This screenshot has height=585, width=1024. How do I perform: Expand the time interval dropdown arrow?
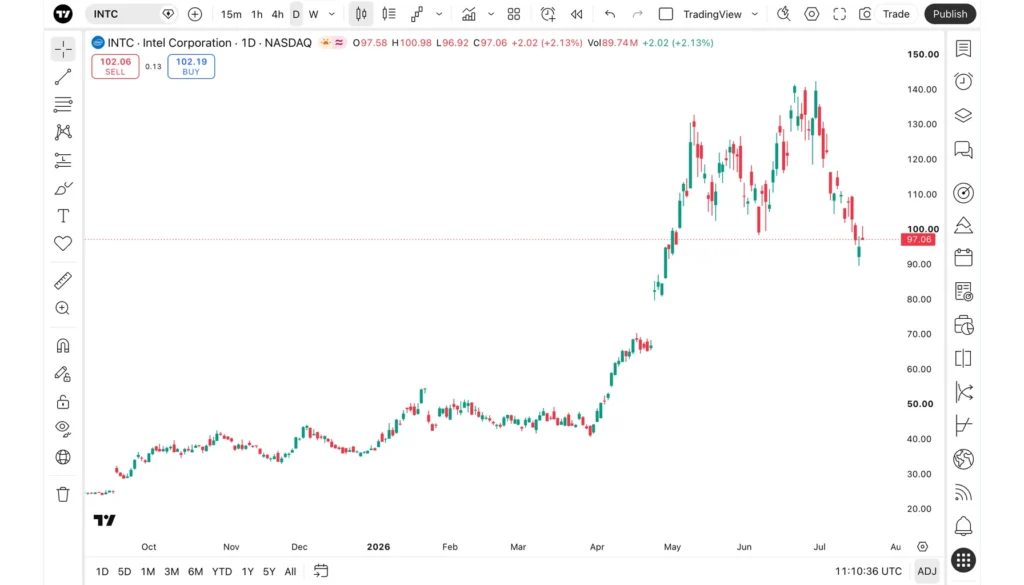pos(332,14)
